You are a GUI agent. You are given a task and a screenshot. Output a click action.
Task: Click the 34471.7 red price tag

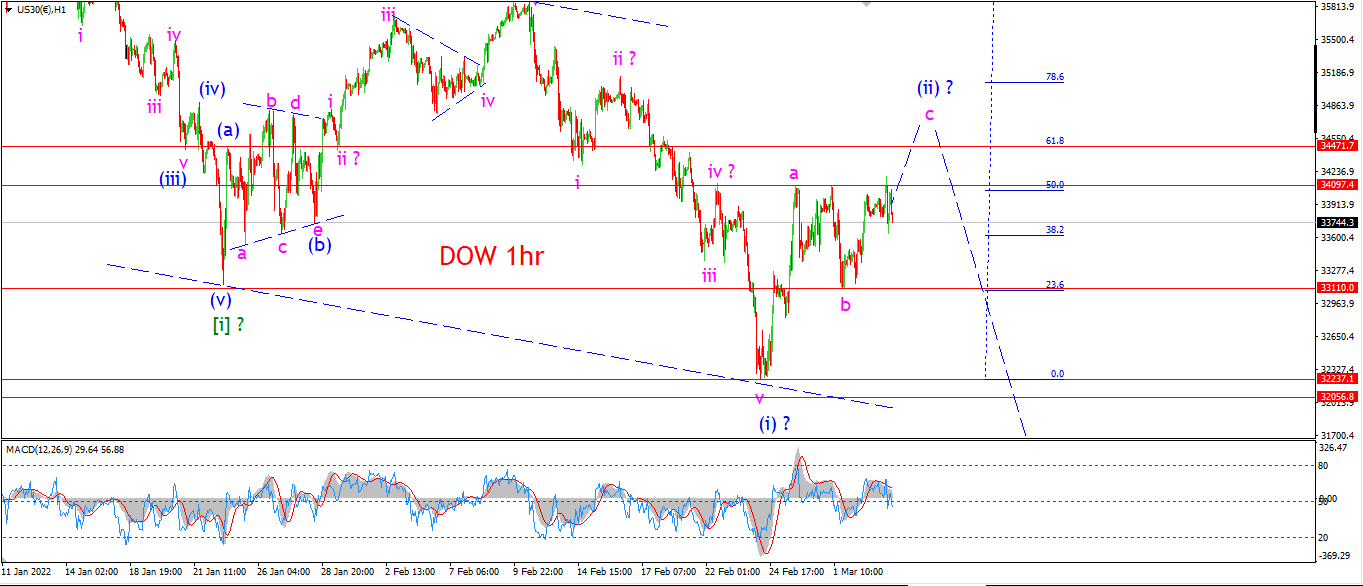(x=1337, y=146)
